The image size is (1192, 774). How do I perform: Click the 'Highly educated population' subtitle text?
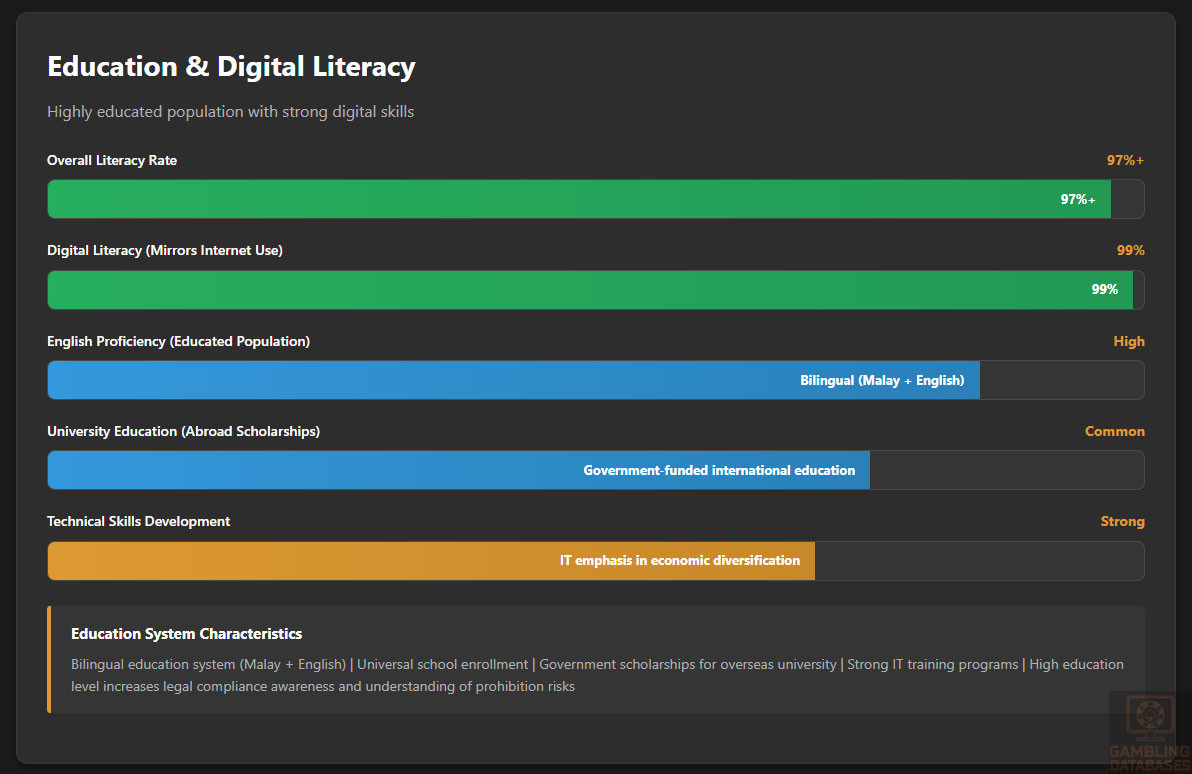point(230,112)
